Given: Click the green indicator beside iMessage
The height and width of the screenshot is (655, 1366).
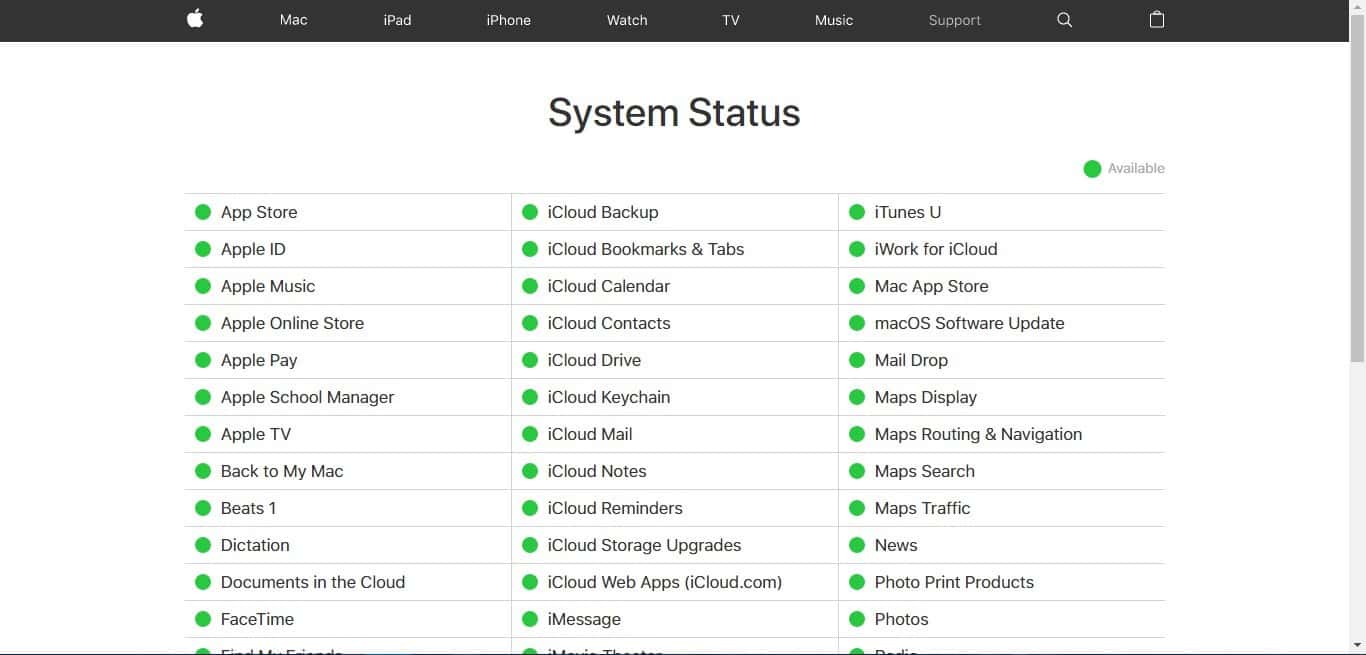Looking at the screenshot, I should click(530, 619).
